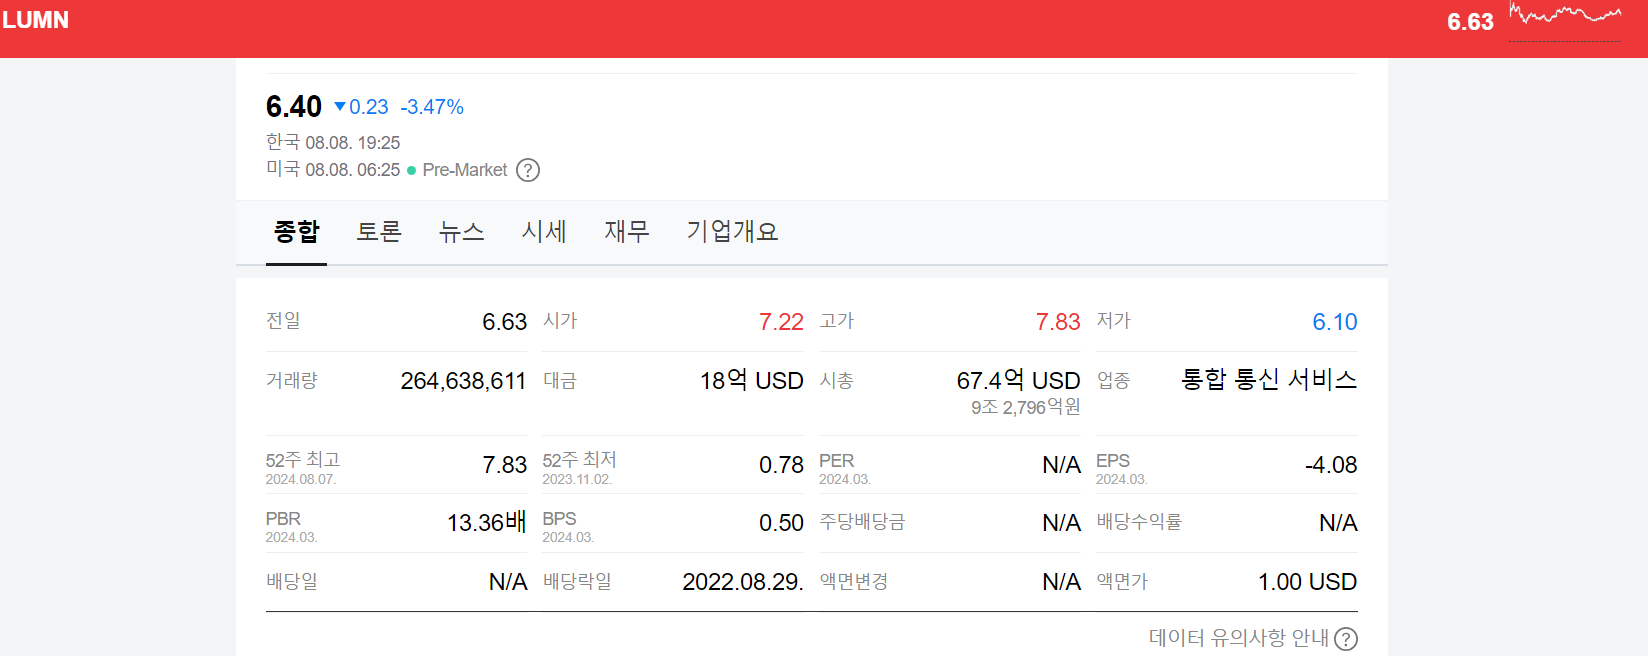1648x656 pixels.
Task: Click the 9조 2,796억원 market cap text
Action: point(1026,407)
